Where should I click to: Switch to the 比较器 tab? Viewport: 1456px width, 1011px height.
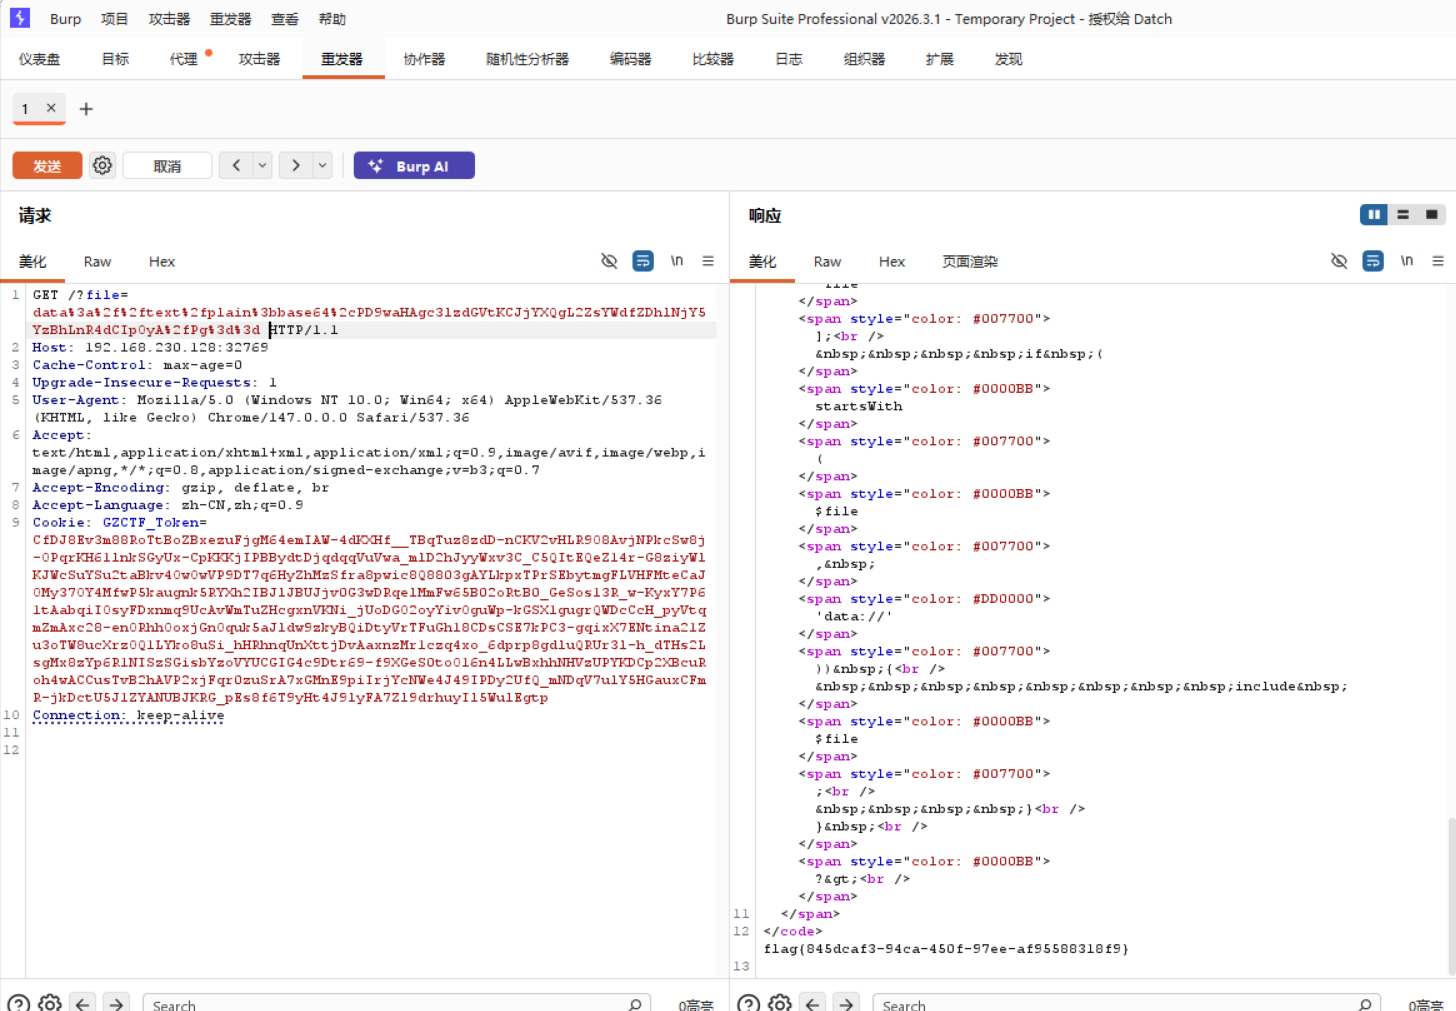(713, 59)
